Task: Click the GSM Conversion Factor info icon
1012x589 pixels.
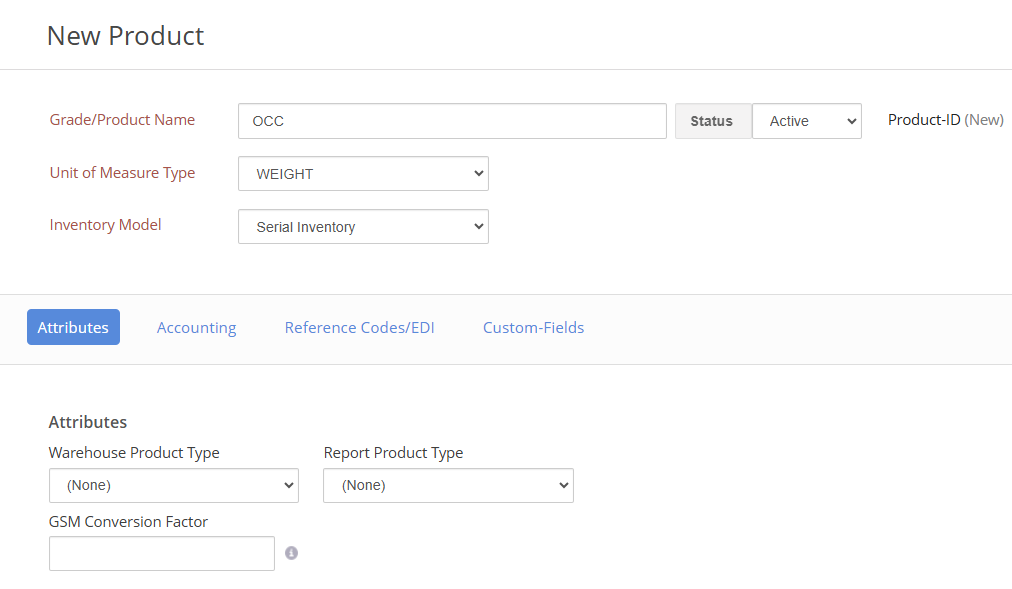Action: pyautogui.click(x=291, y=553)
